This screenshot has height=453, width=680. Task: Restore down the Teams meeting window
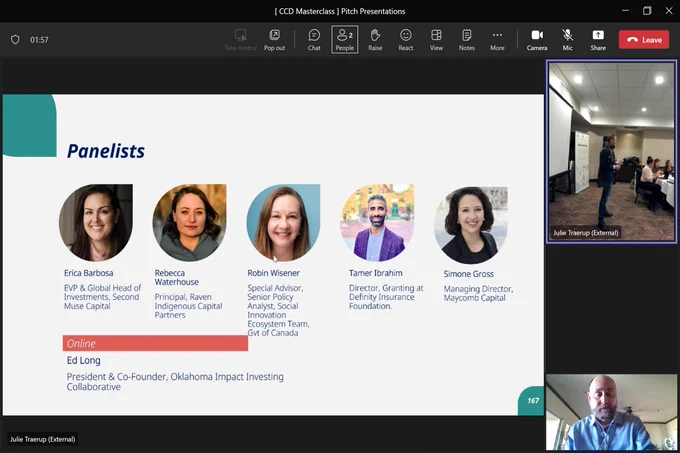(647, 11)
